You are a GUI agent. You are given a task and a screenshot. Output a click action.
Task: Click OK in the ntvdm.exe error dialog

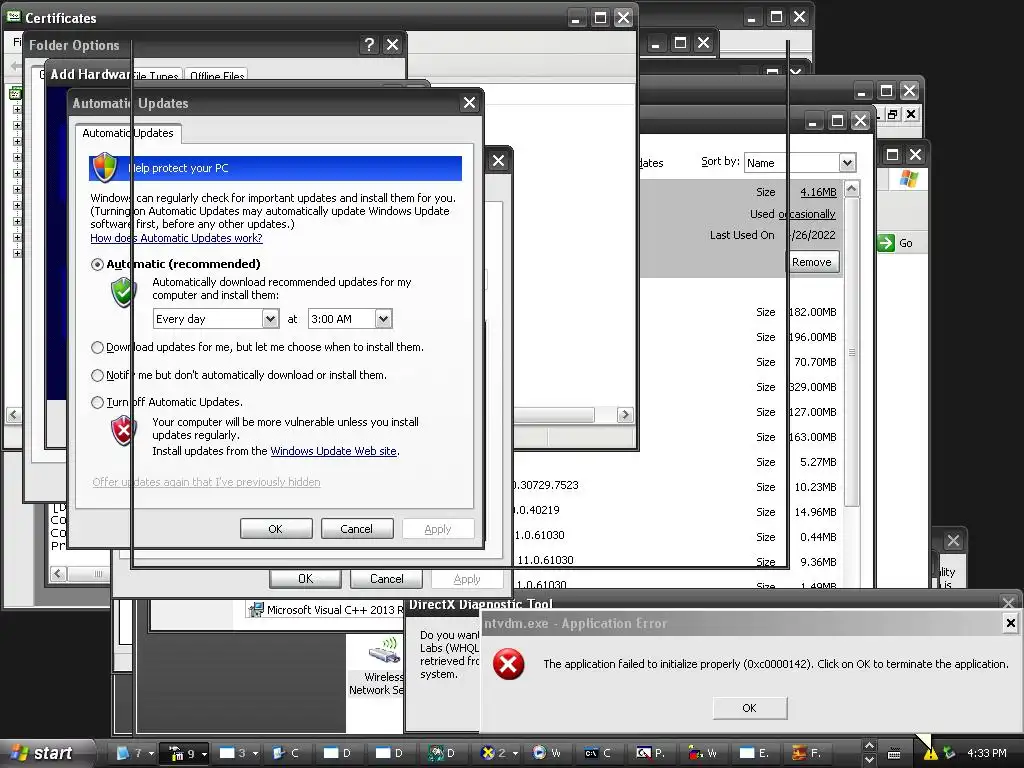click(750, 708)
